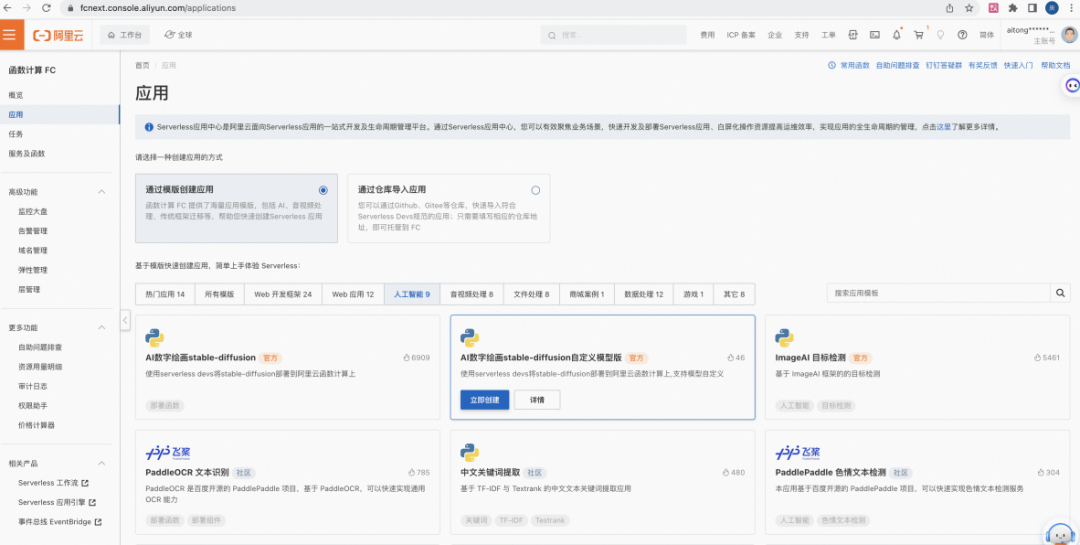Select 通过模版创建应用 radio button
This screenshot has height=545, width=1080.
(x=323, y=190)
